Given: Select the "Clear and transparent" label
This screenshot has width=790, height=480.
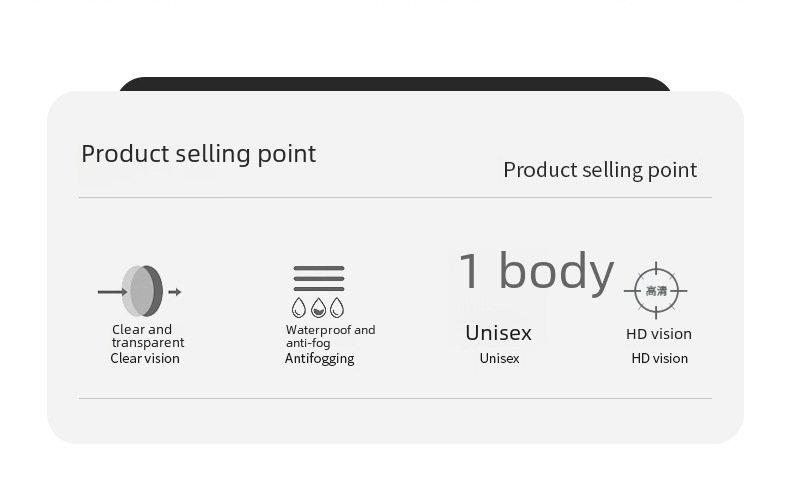Looking at the screenshot, I should [x=147, y=336].
